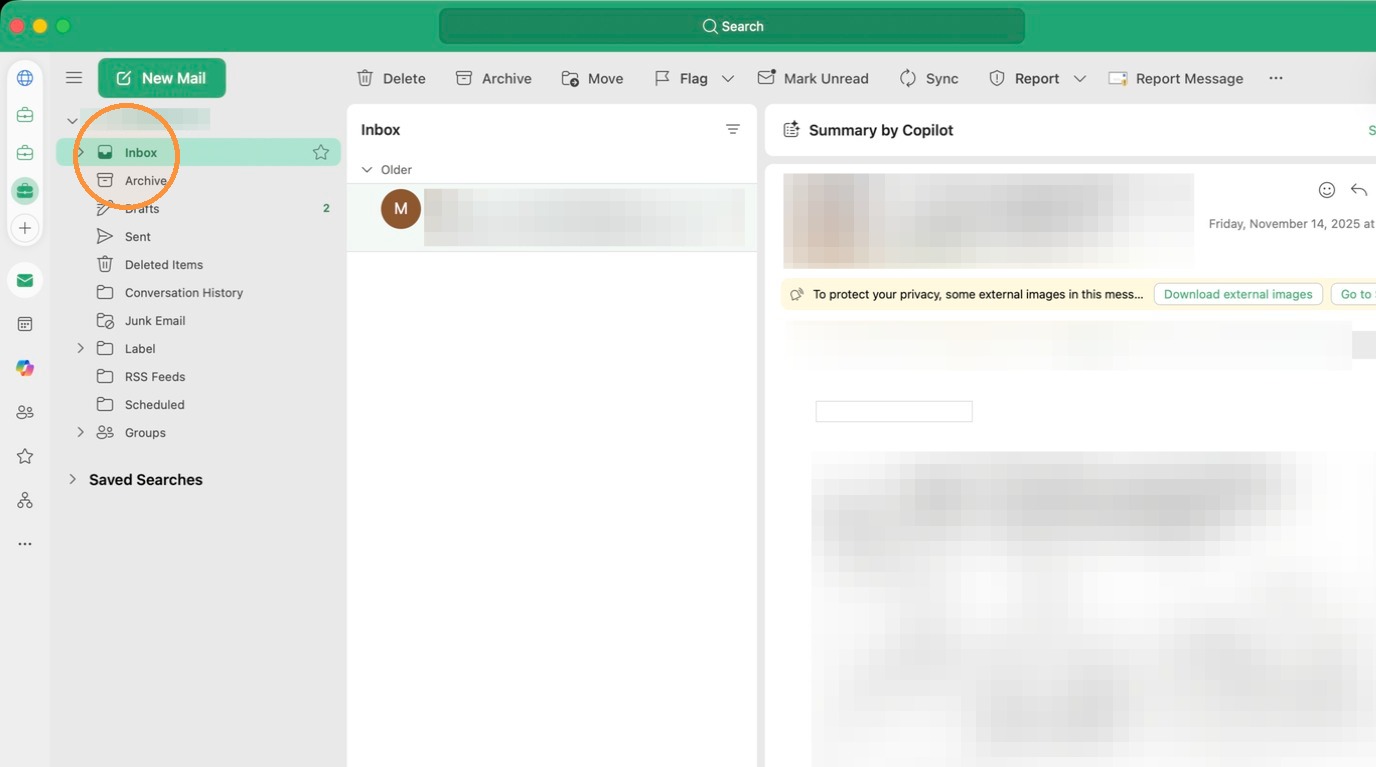
Task: Add a reaction with the smiley icon
Action: point(1327,190)
